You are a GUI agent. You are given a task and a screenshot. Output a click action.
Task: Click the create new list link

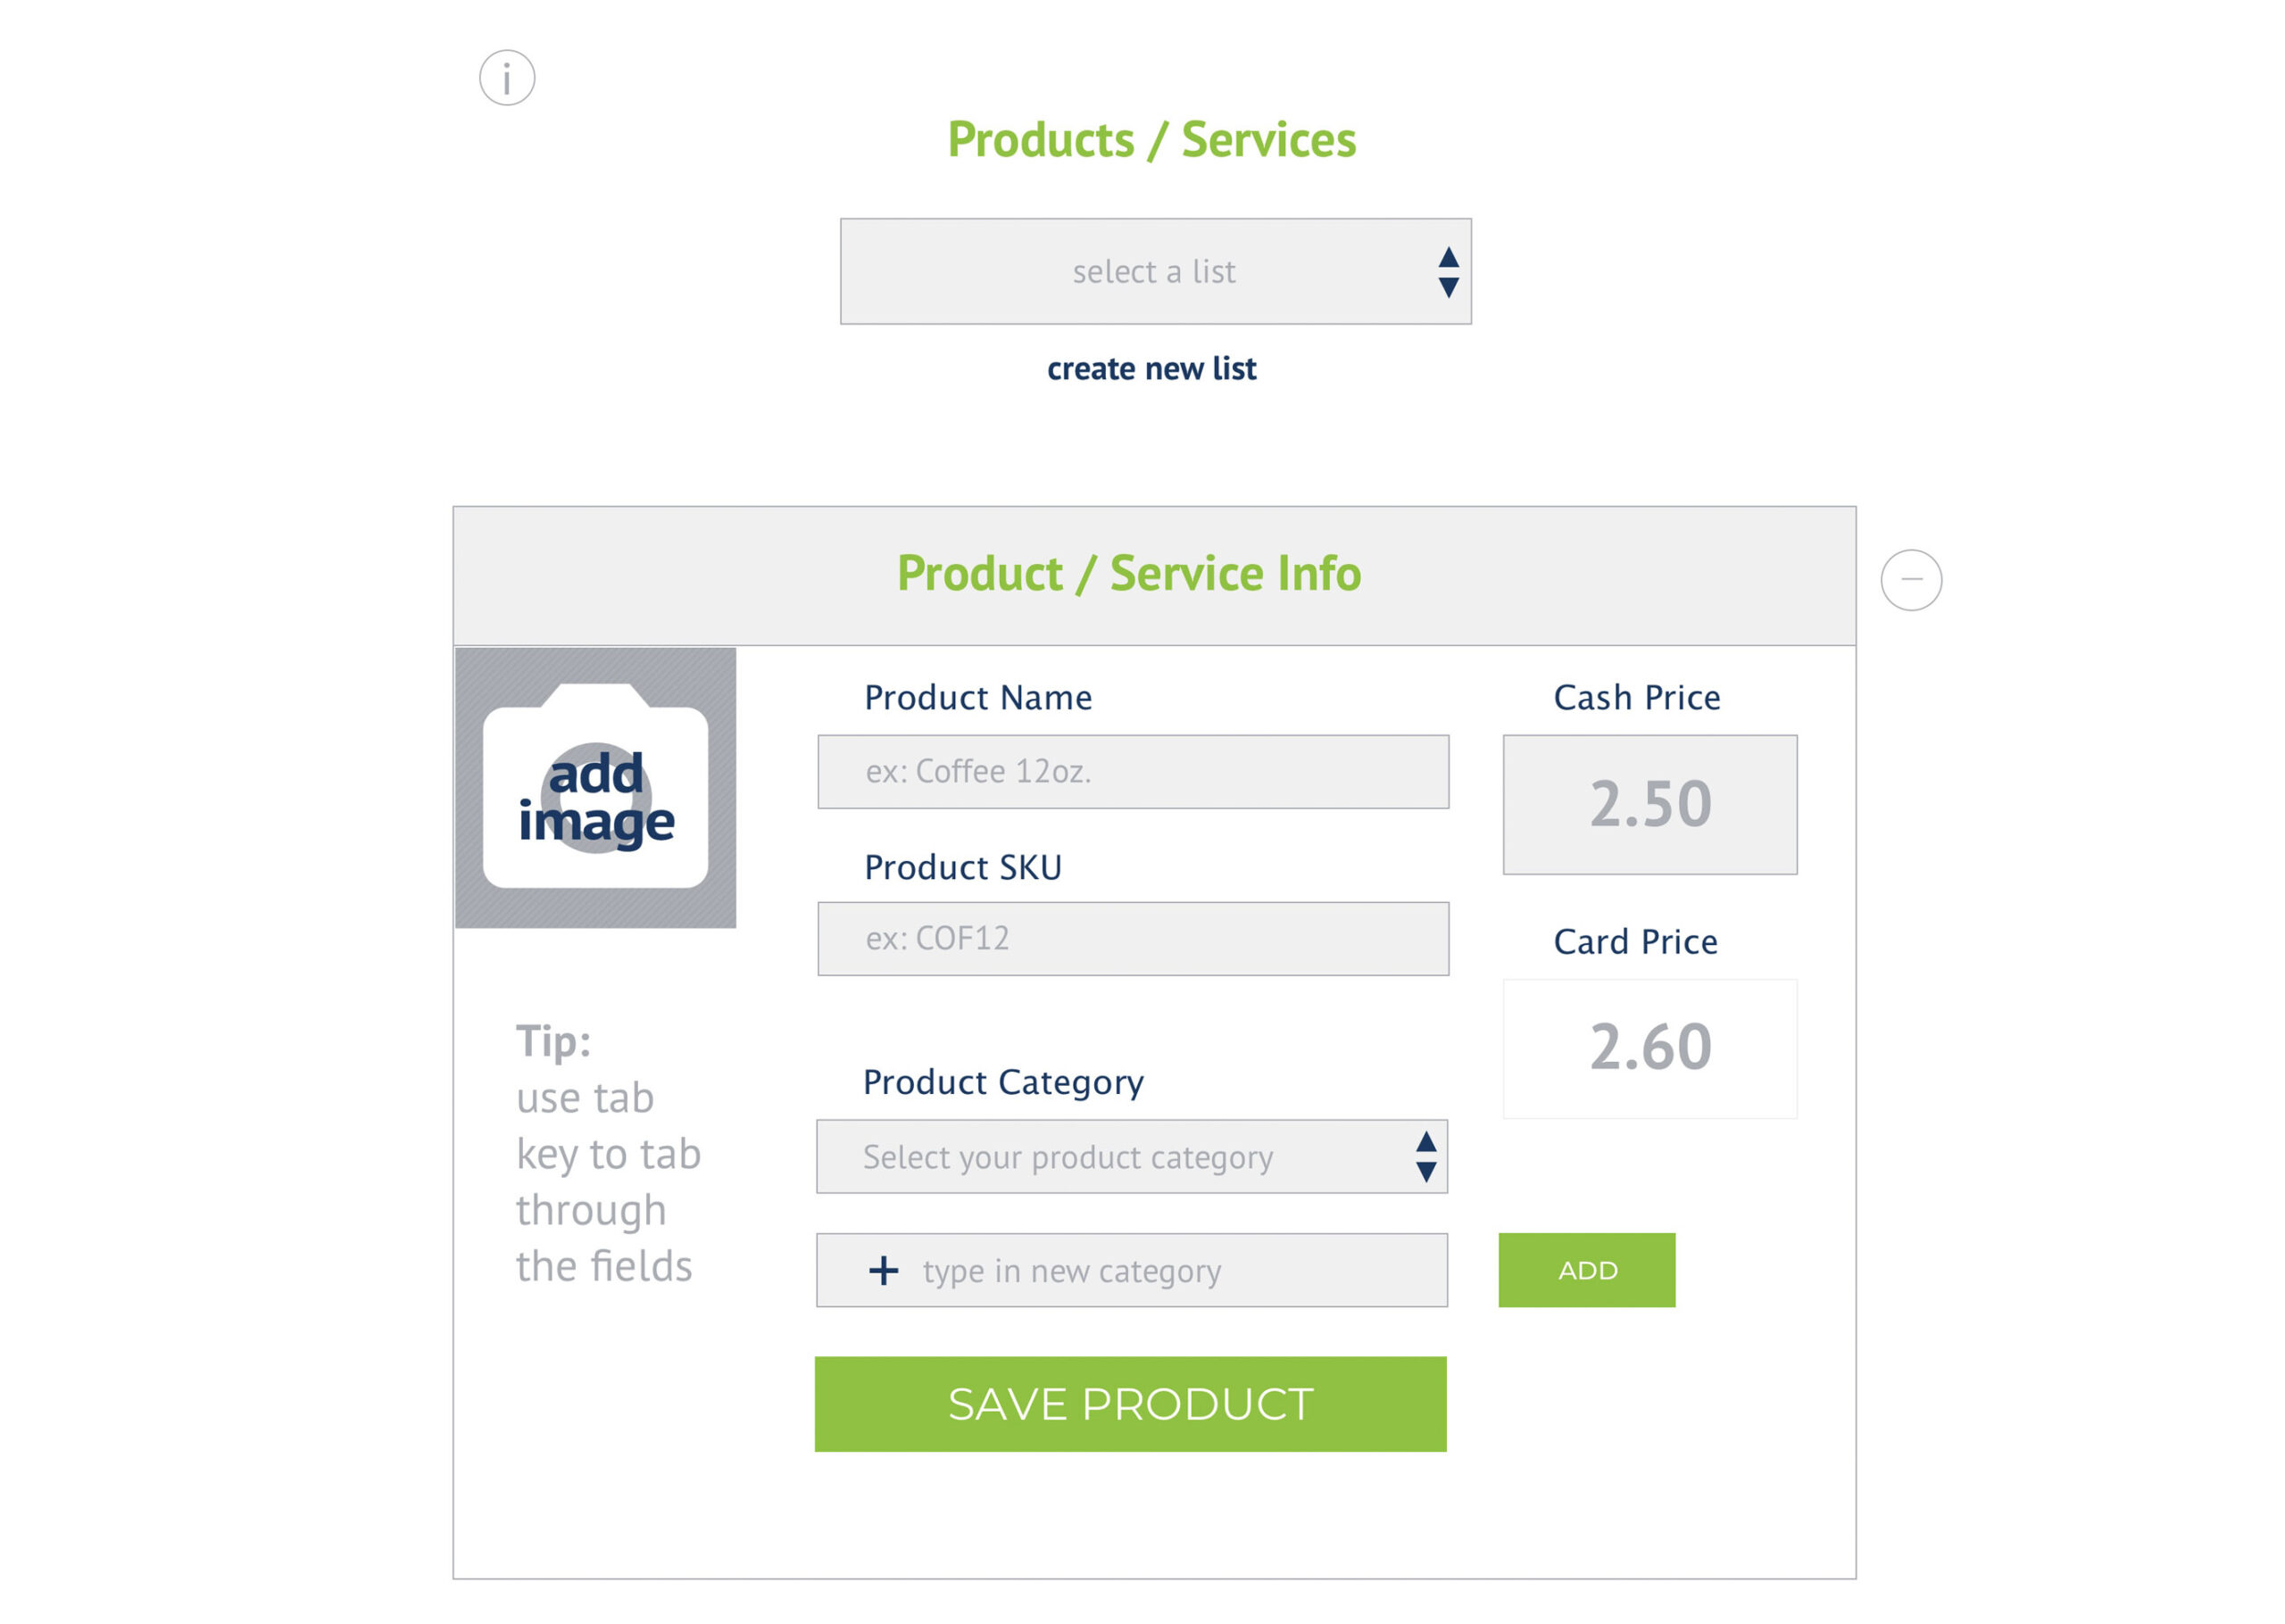[1151, 369]
